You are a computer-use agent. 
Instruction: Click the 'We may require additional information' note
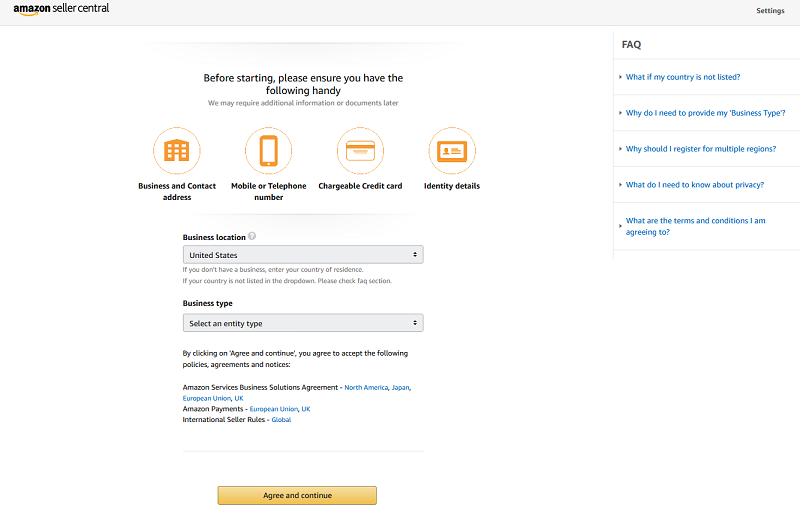coord(303,103)
